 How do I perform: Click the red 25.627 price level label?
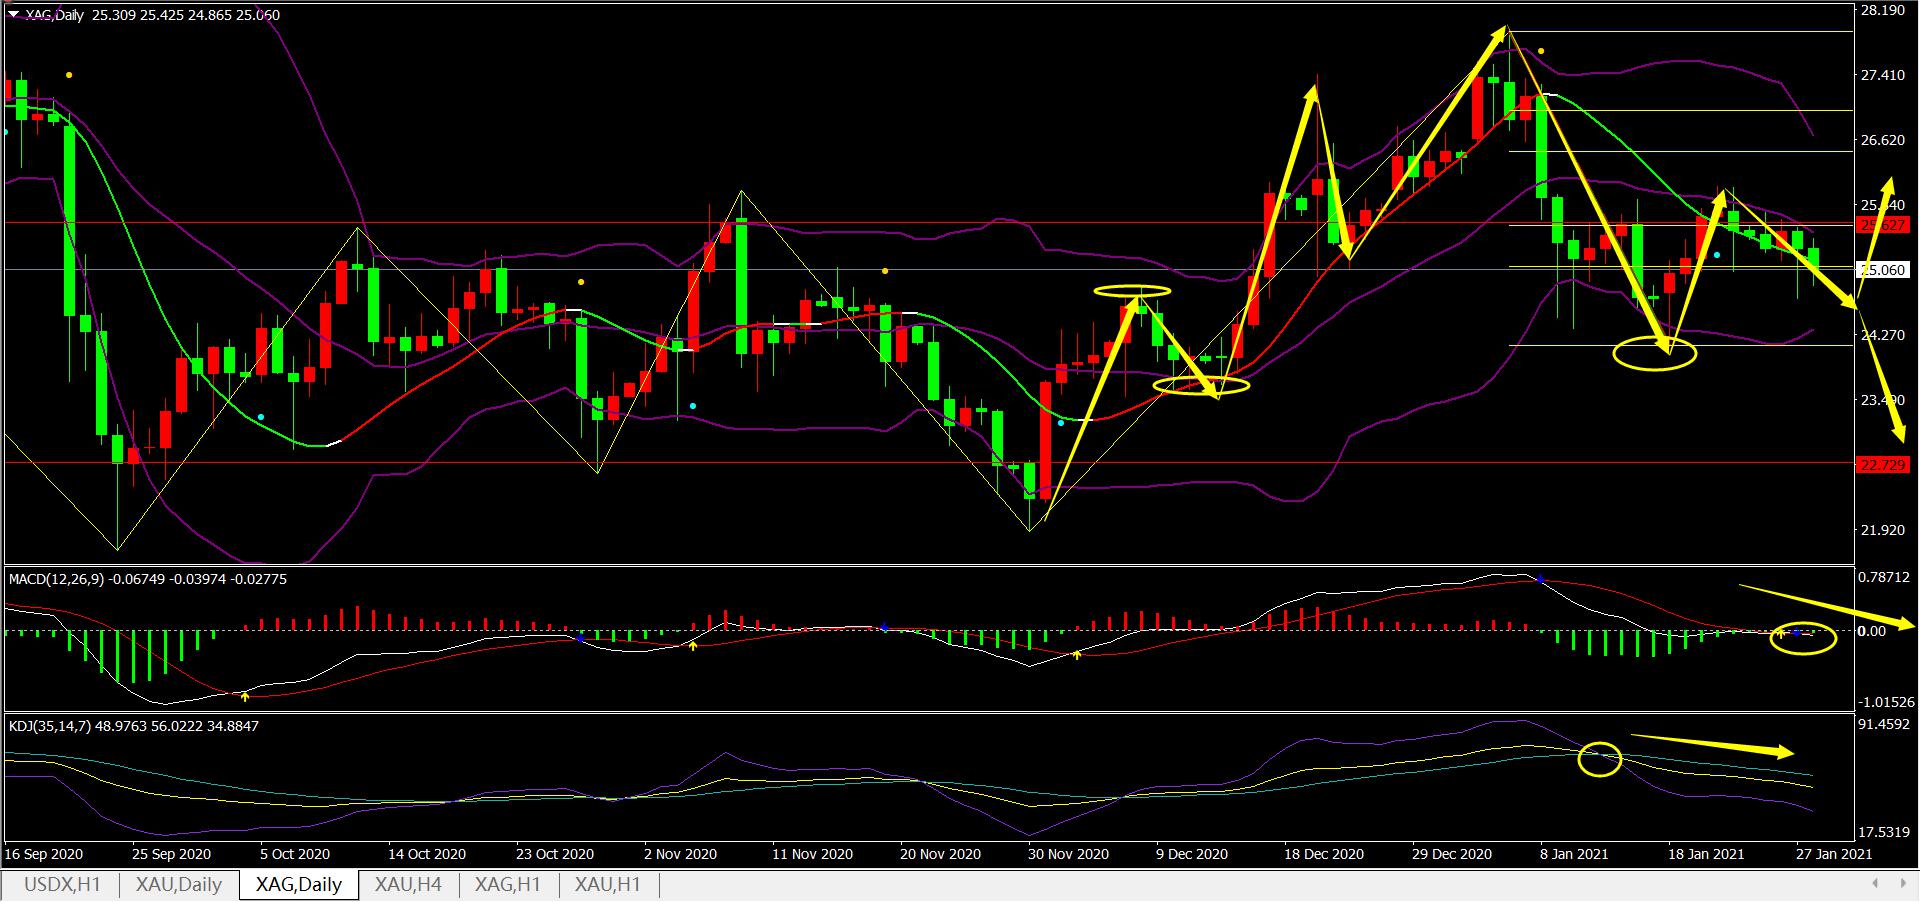tap(1881, 226)
